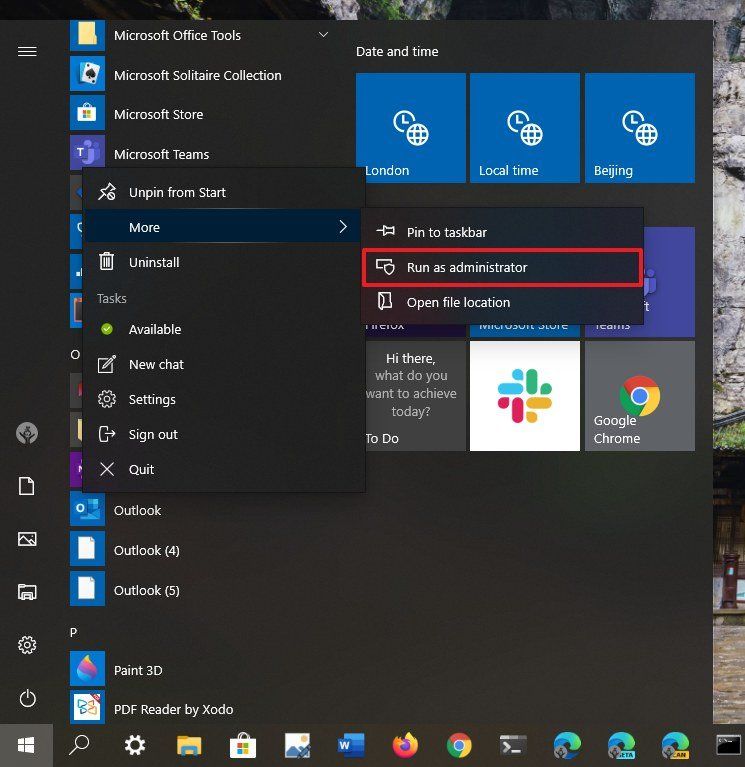745x767 pixels.
Task: Open the Local time tile
Action: (x=525, y=128)
